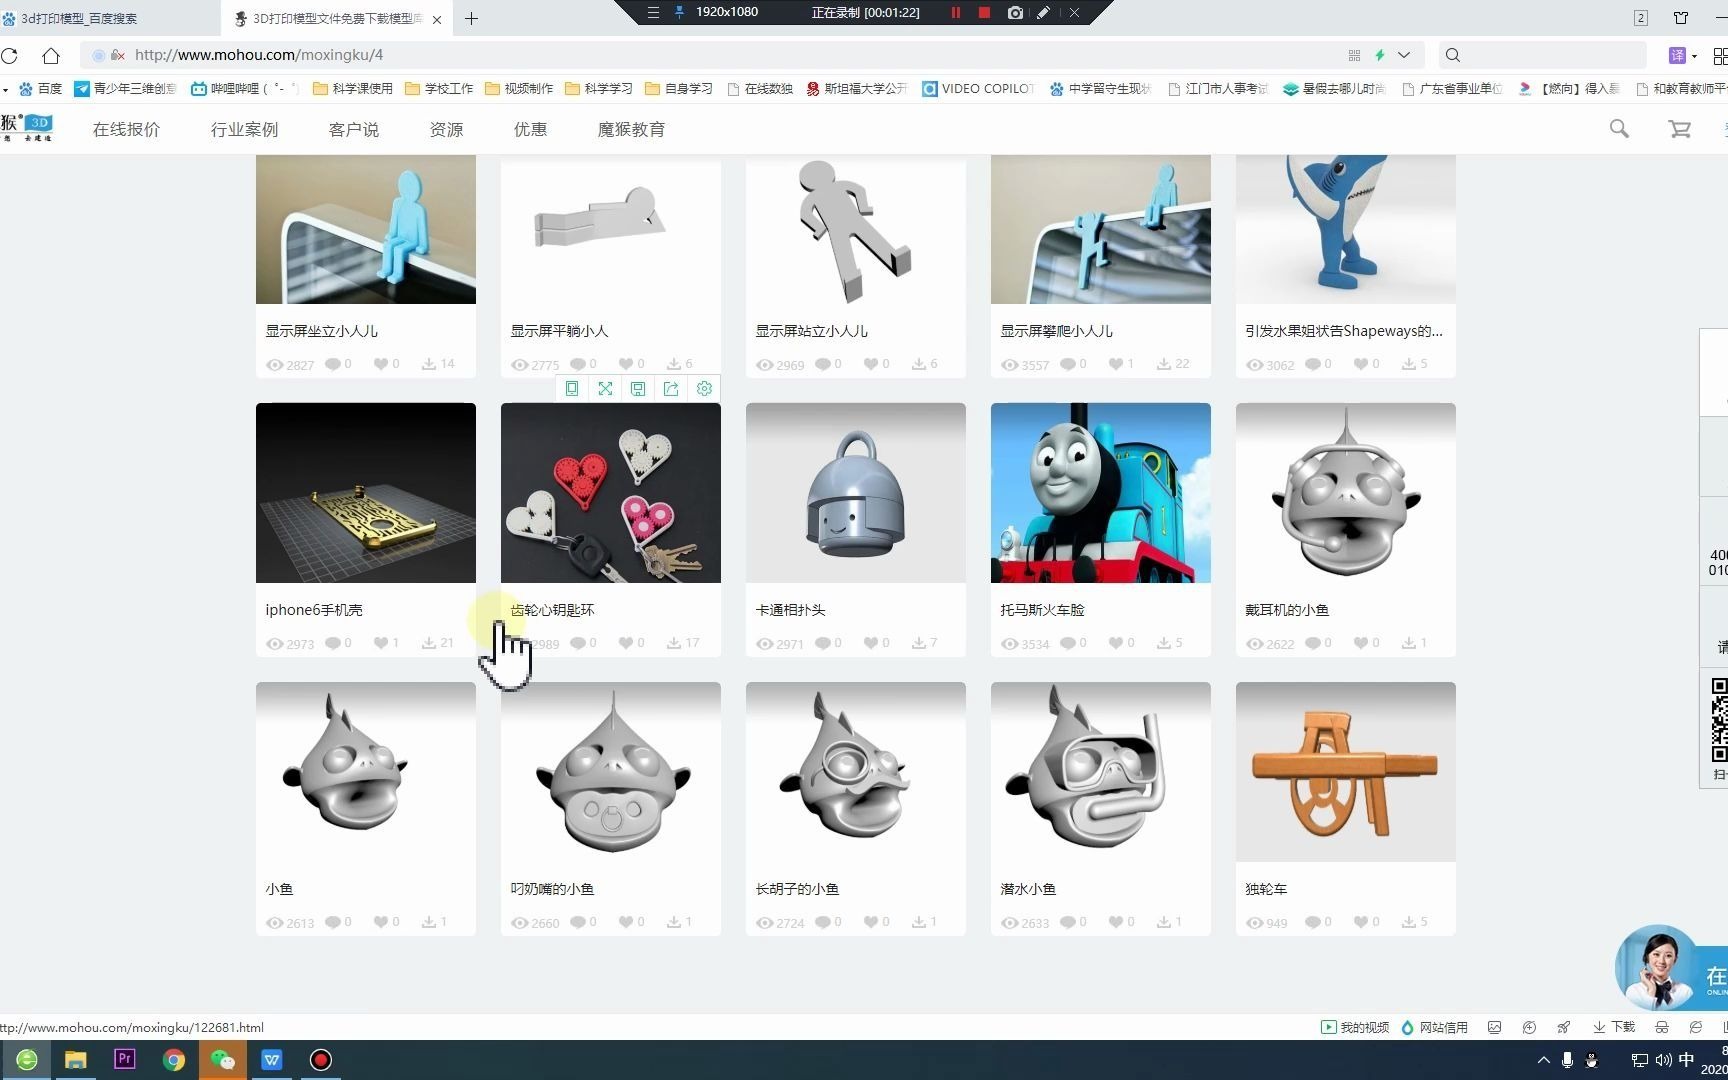Open a new browser tab

(471, 18)
